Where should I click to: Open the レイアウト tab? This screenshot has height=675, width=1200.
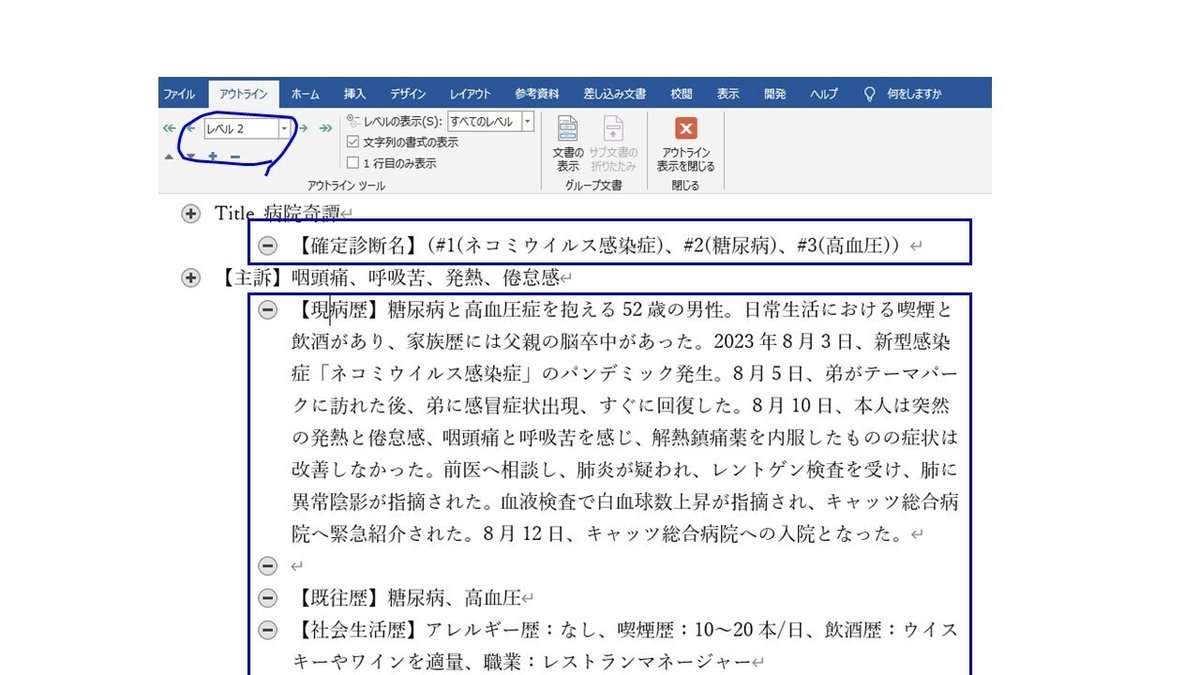470,94
